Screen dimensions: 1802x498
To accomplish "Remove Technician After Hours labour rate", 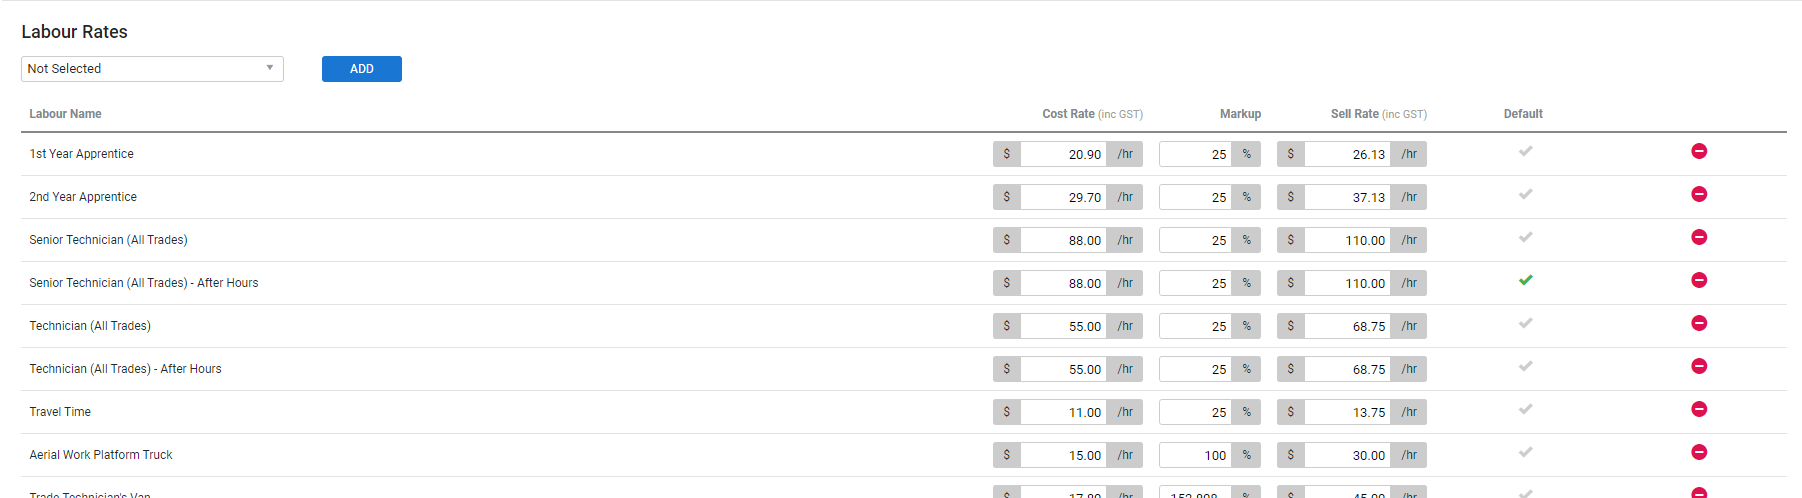I will point(1698,366).
